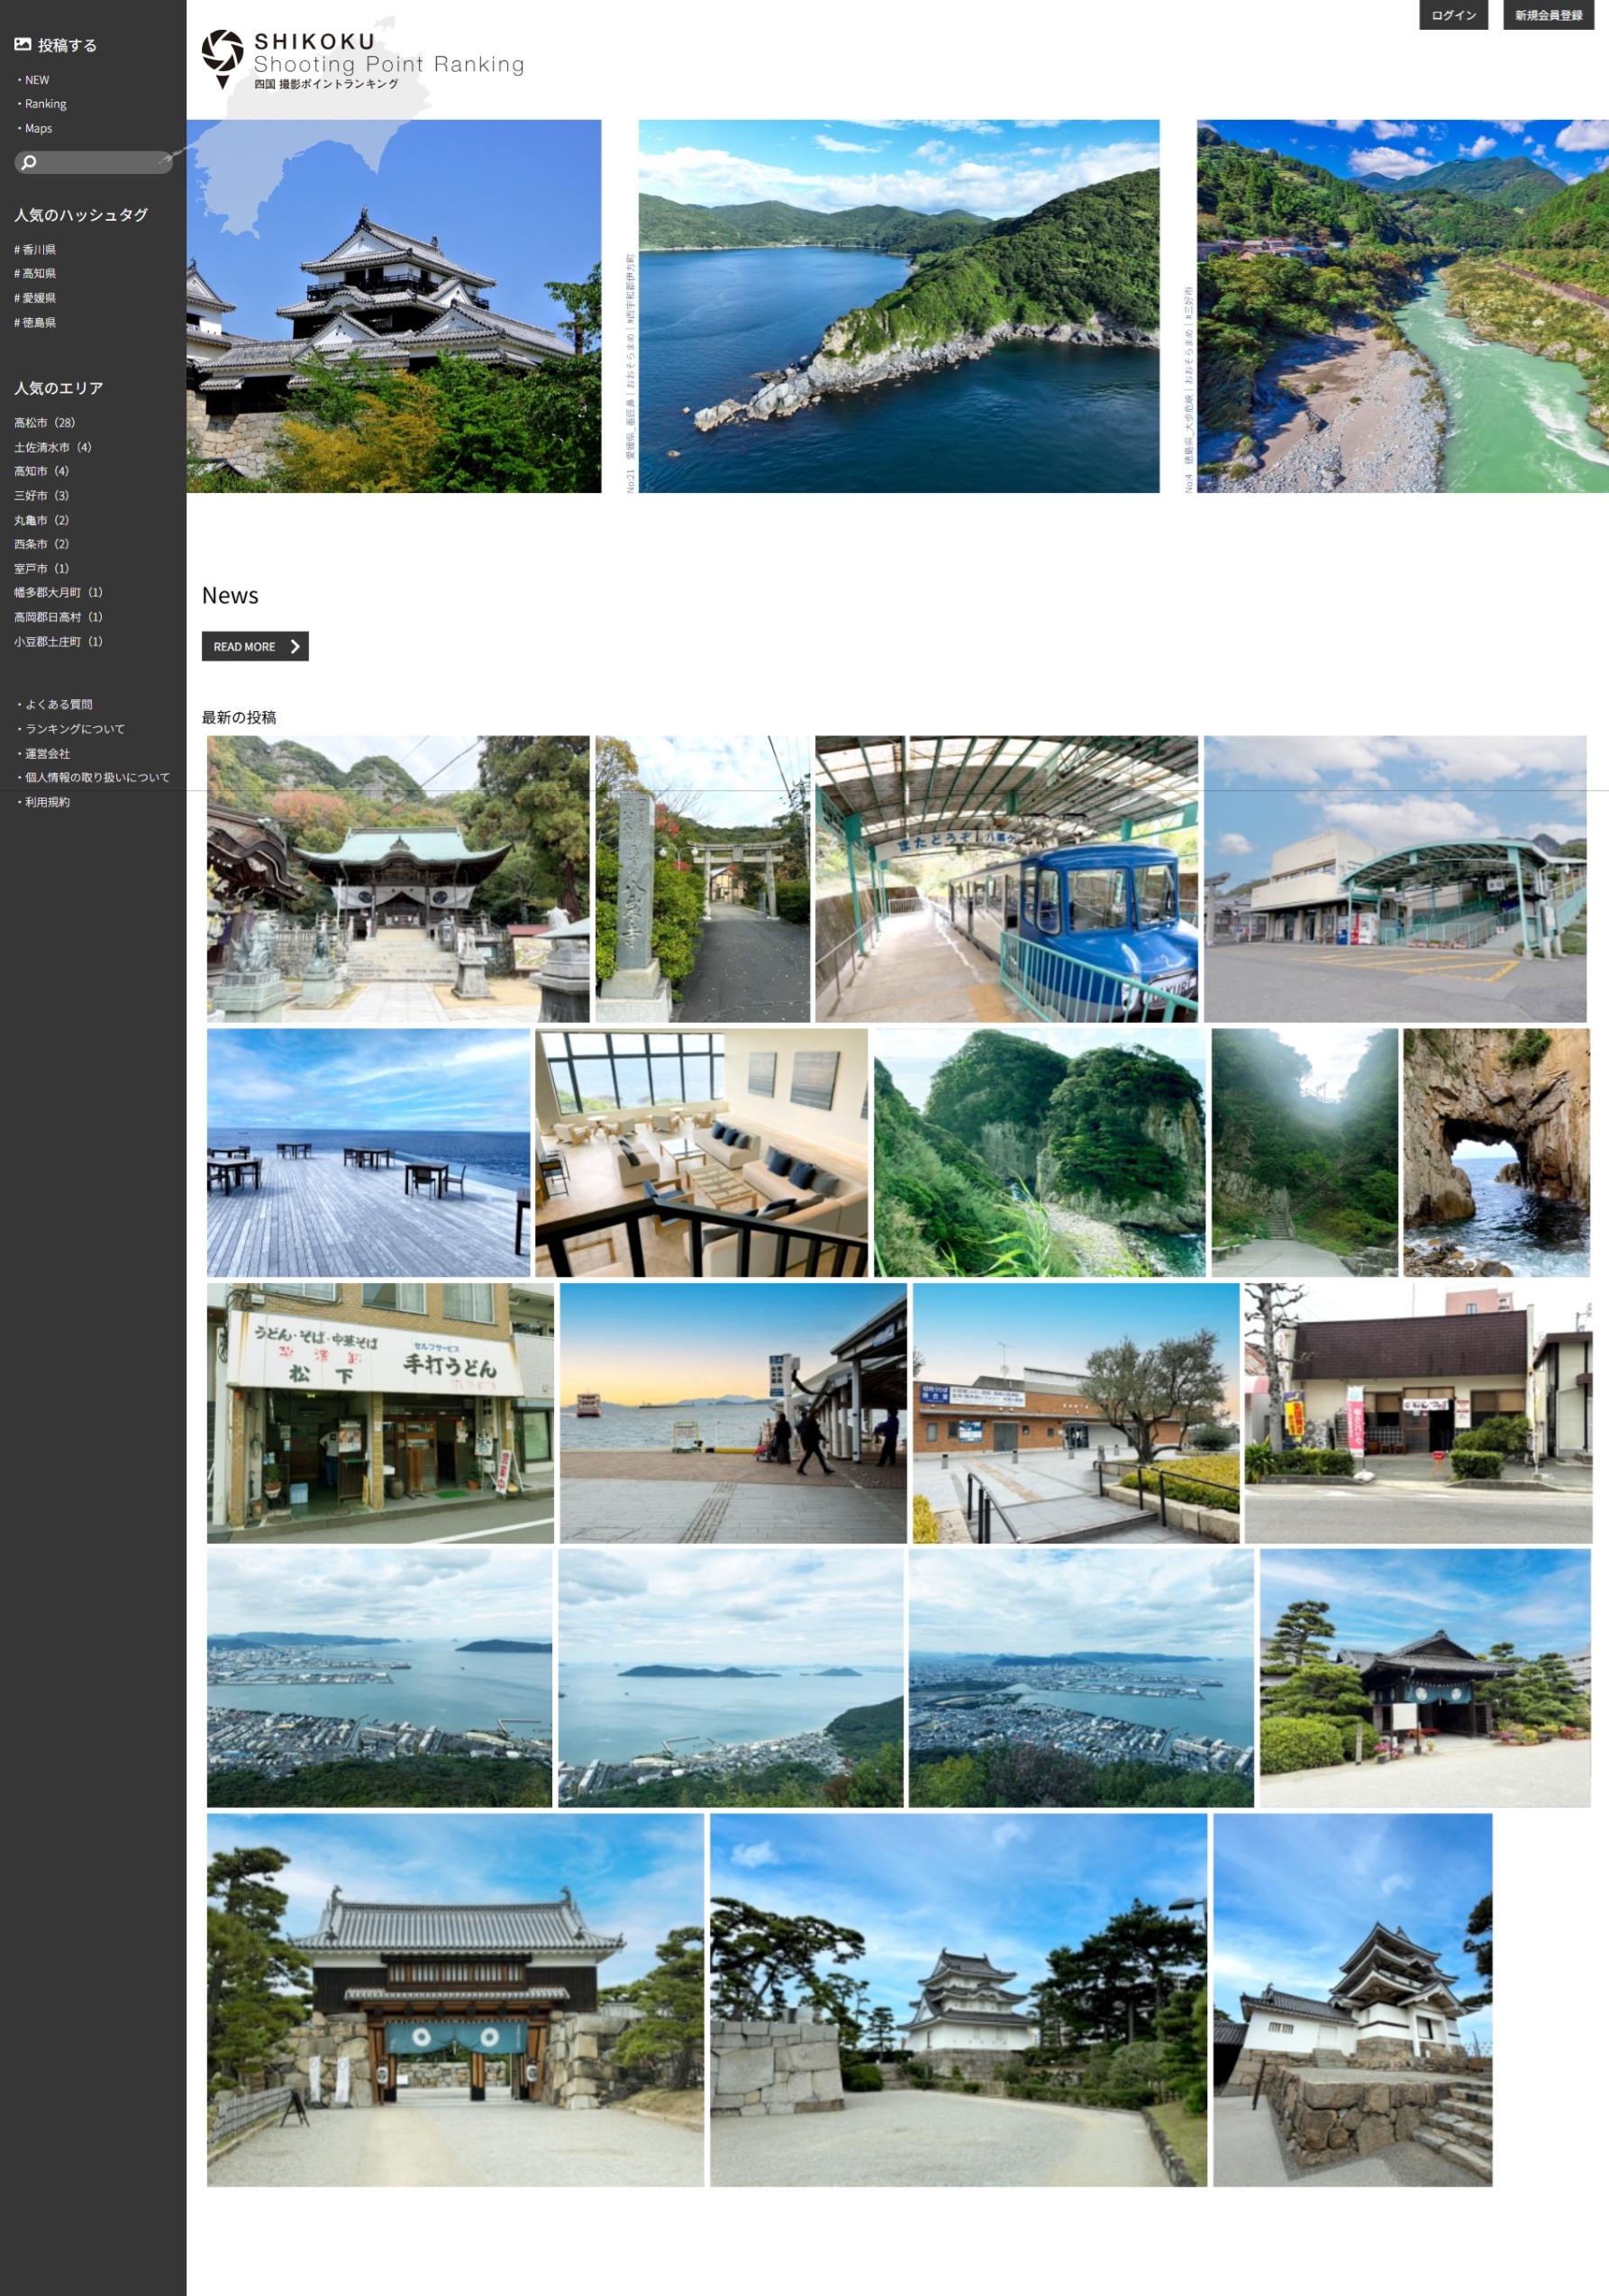
Task: Open the NEW menu item
Action: (x=37, y=80)
